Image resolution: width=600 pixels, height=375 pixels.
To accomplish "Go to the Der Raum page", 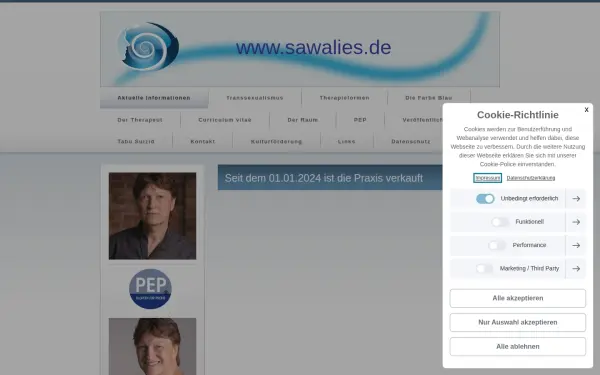I will point(303,120).
